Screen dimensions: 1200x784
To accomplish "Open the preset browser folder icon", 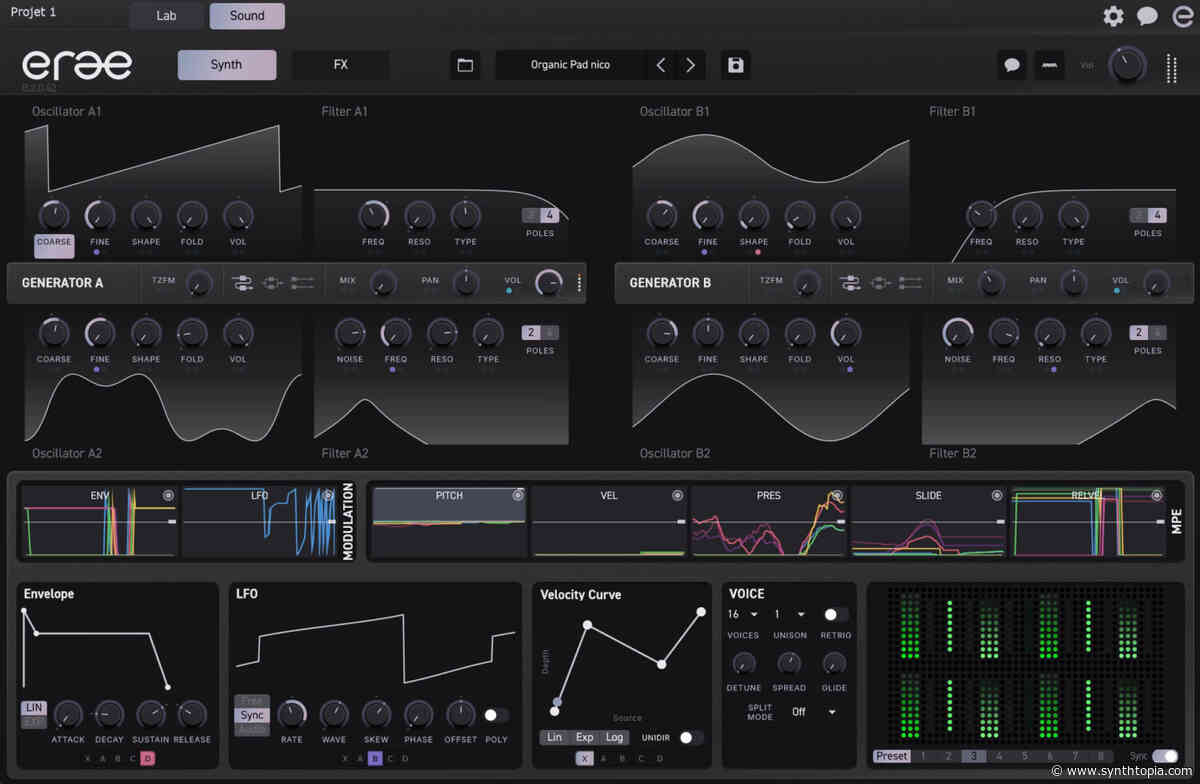I will point(465,65).
